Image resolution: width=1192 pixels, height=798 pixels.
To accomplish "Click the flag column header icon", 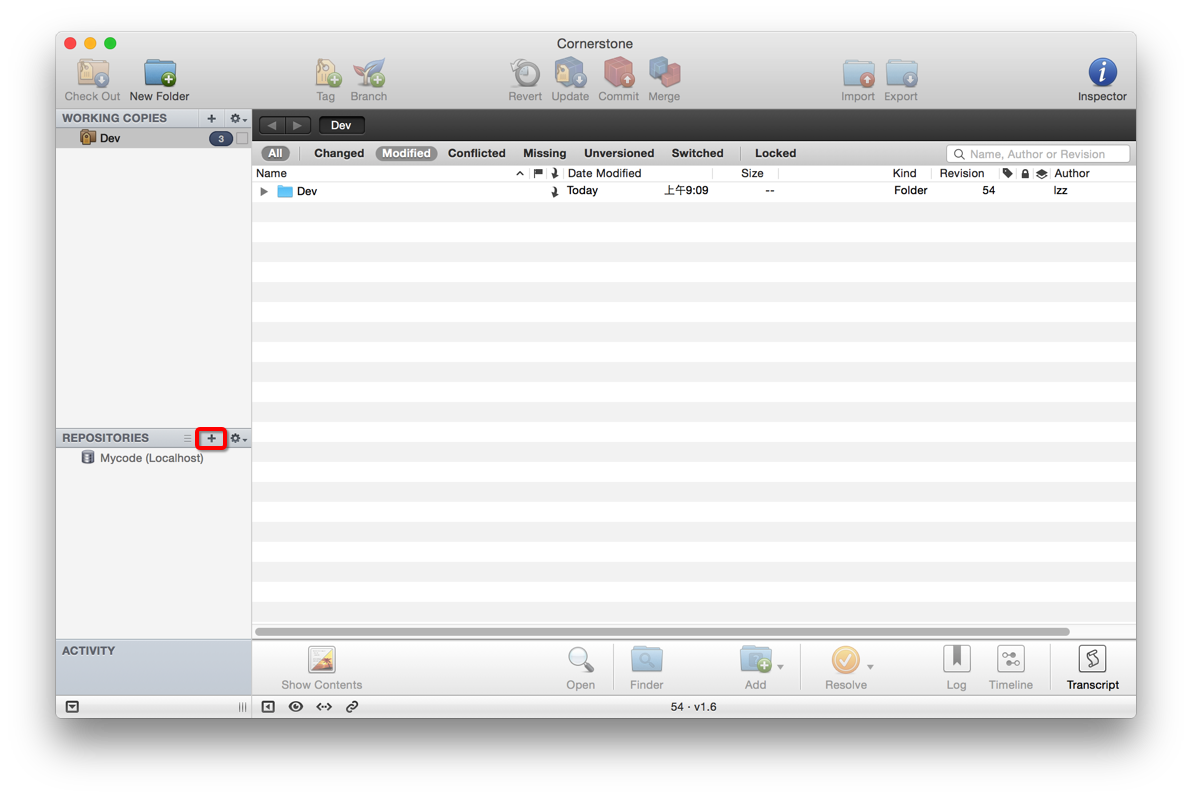I will pyautogui.click(x=538, y=173).
